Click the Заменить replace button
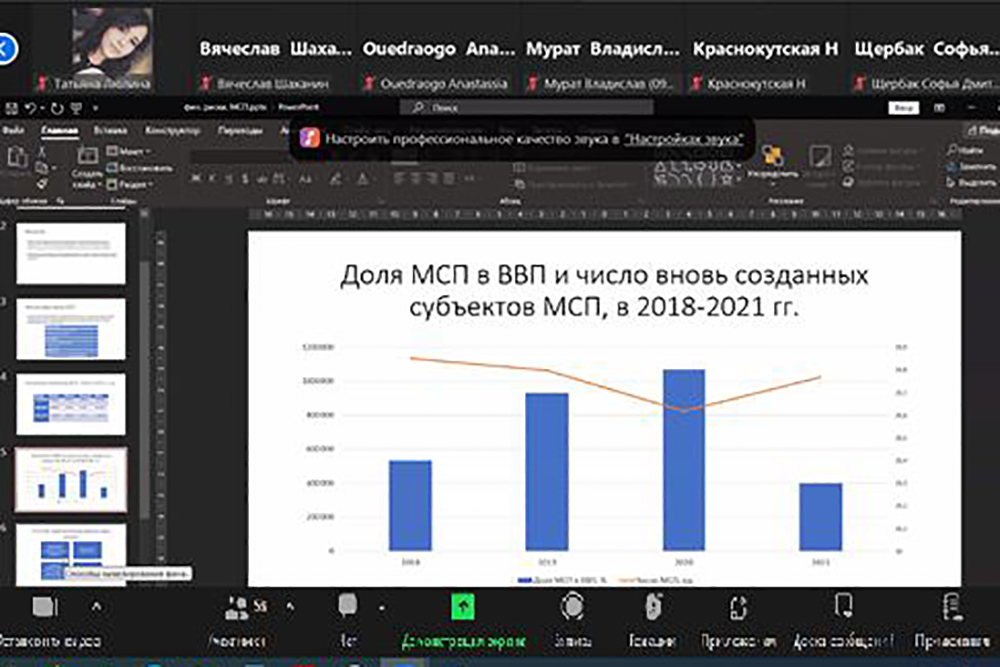The width and height of the screenshot is (1000, 667). pos(971,166)
